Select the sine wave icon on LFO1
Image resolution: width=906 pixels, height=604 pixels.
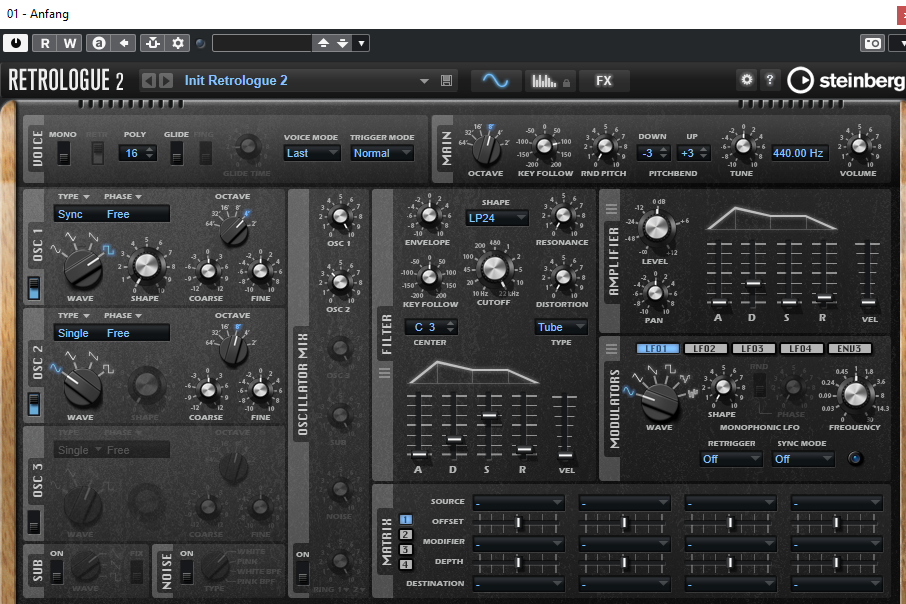coord(628,392)
